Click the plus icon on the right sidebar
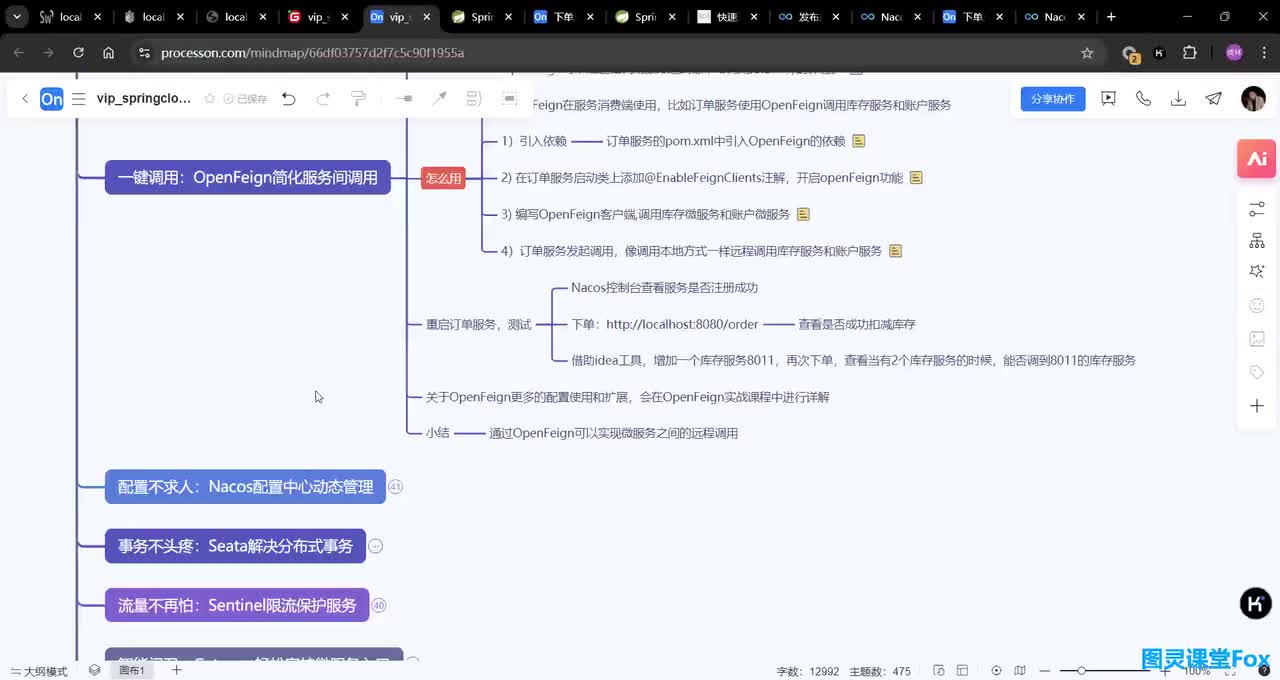 point(1257,406)
